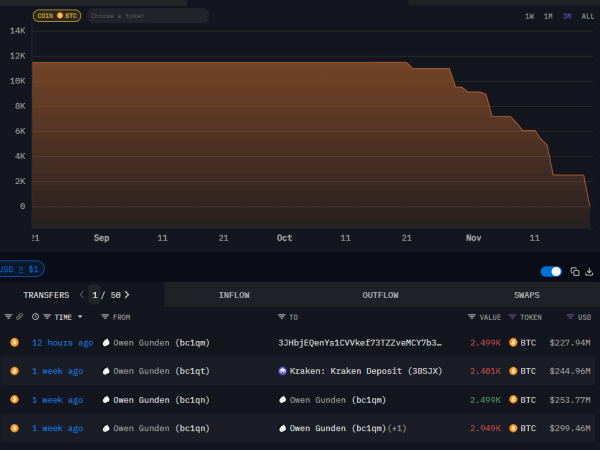Click the leftmost filter icon in the header row
Screen dimensions: 600x450
(8, 316)
